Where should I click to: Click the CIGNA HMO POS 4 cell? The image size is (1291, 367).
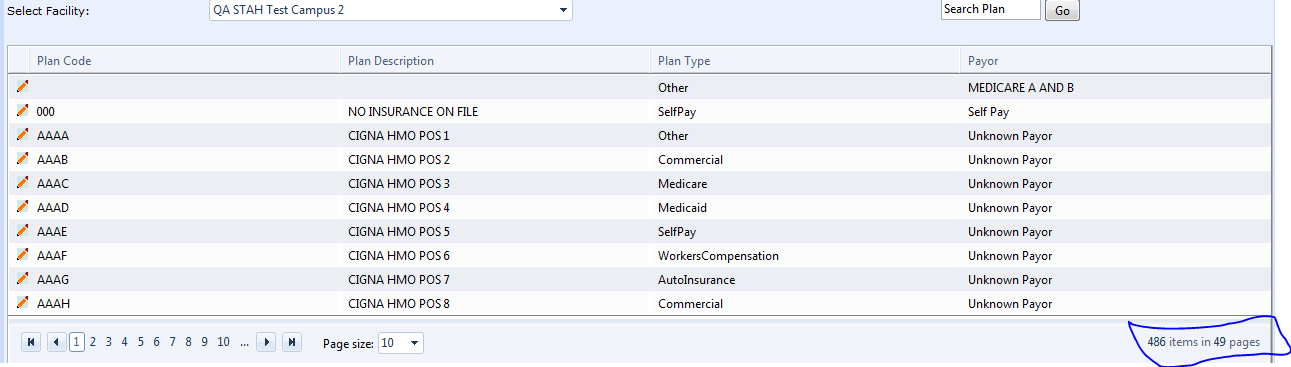click(x=399, y=207)
